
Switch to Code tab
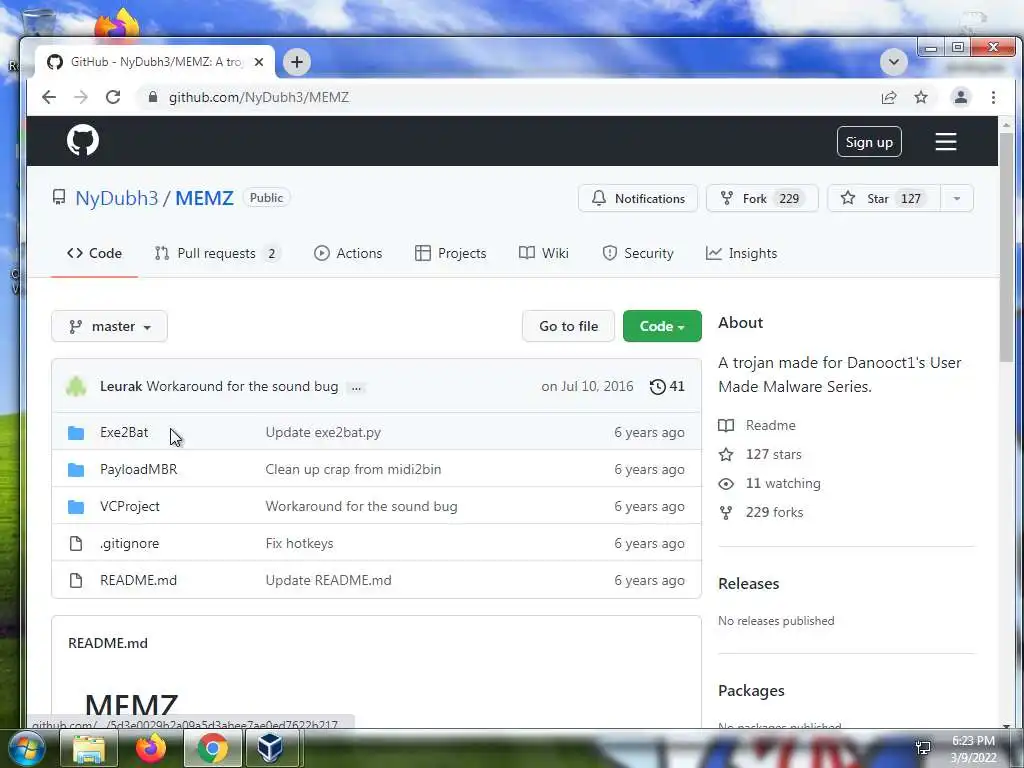click(94, 253)
